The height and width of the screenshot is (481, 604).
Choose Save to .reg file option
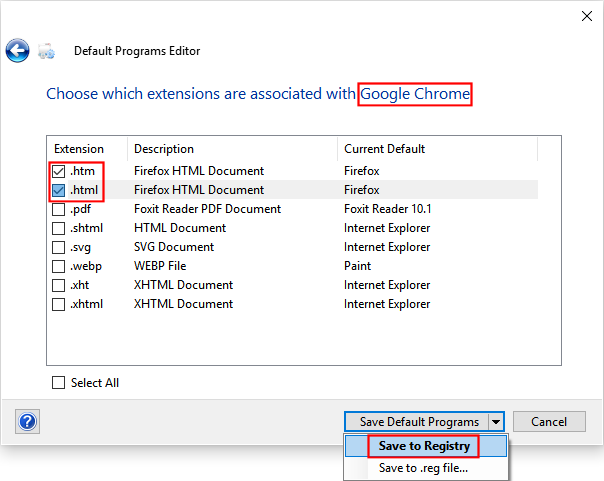click(423, 467)
